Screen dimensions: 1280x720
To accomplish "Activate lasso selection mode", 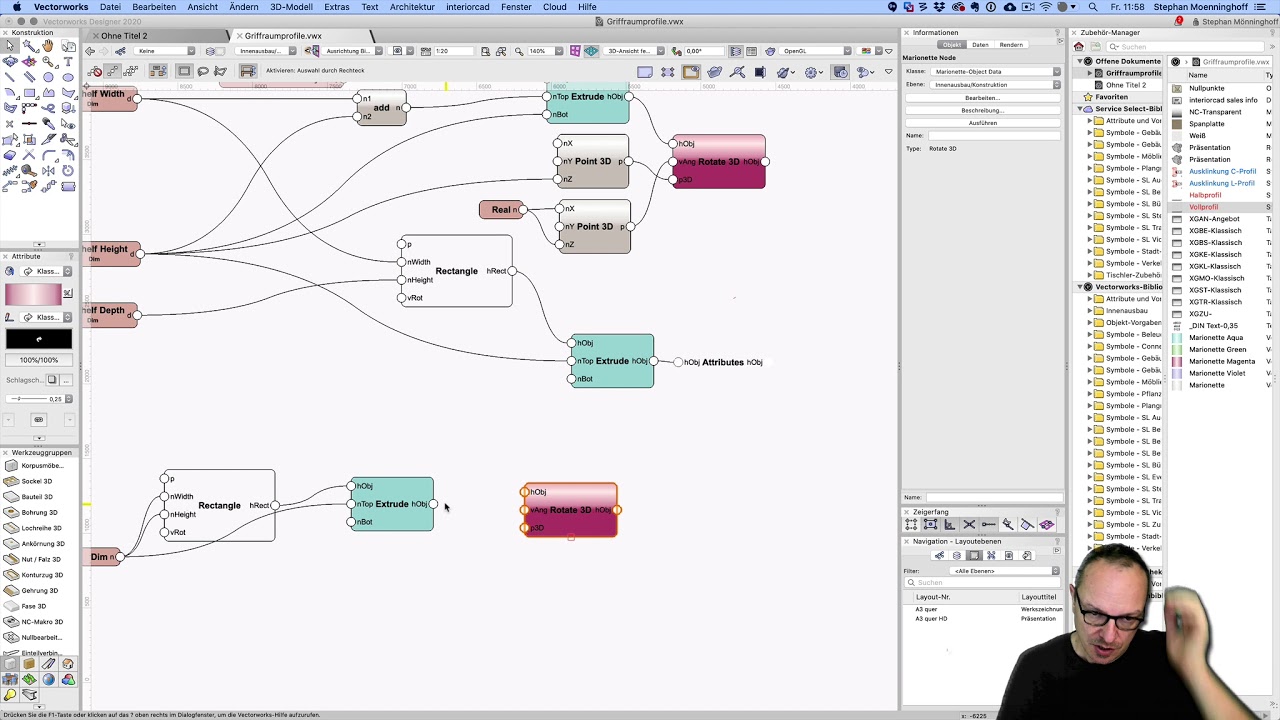I will pyautogui.click(x=203, y=71).
